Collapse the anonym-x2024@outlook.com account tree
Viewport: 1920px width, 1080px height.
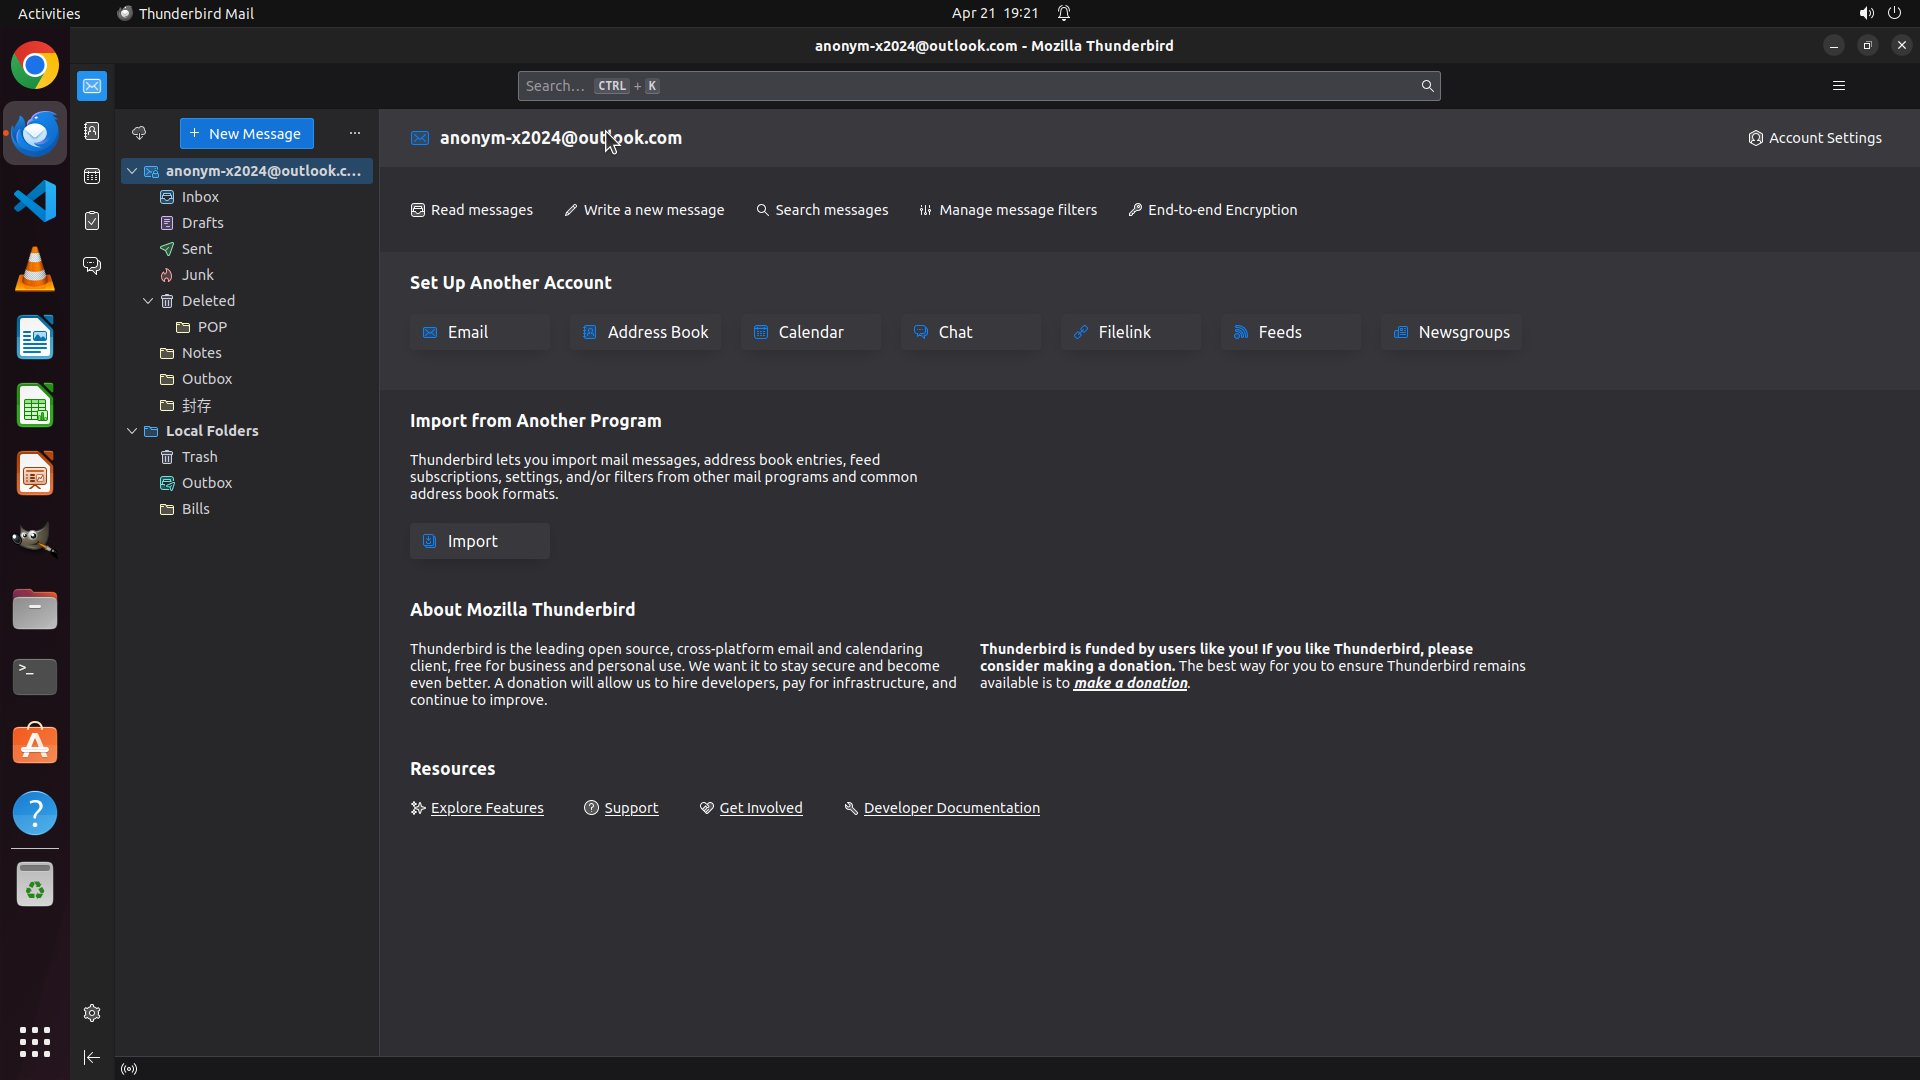(132, 171)
